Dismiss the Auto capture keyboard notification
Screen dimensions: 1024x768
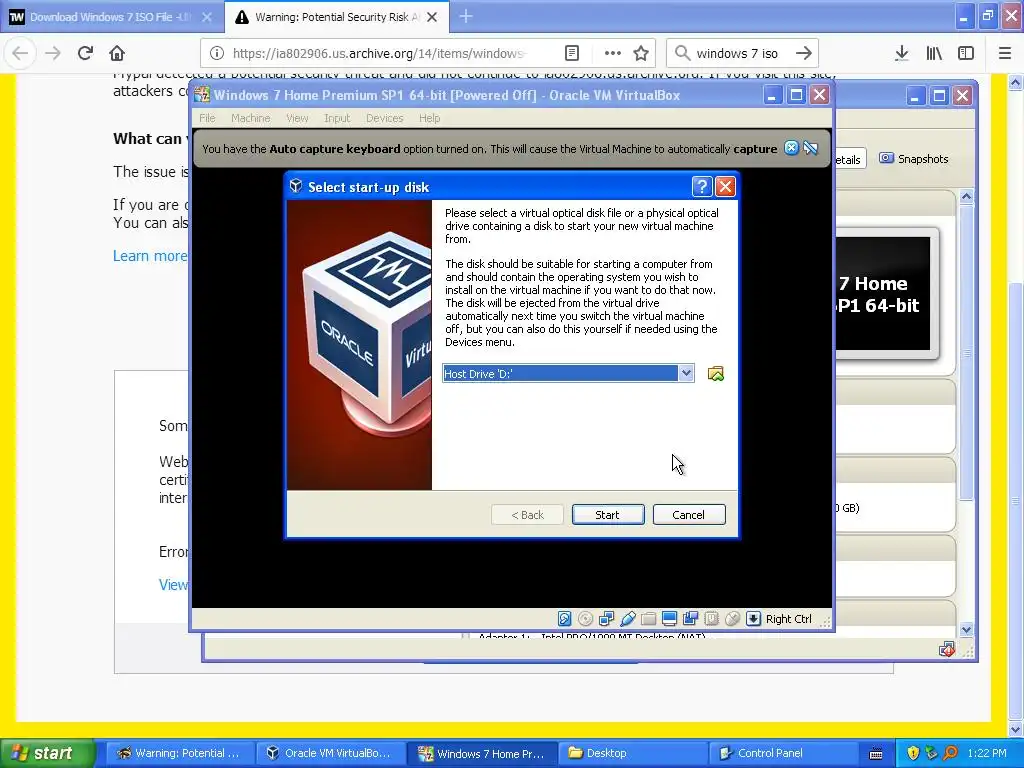click(791, 148)
